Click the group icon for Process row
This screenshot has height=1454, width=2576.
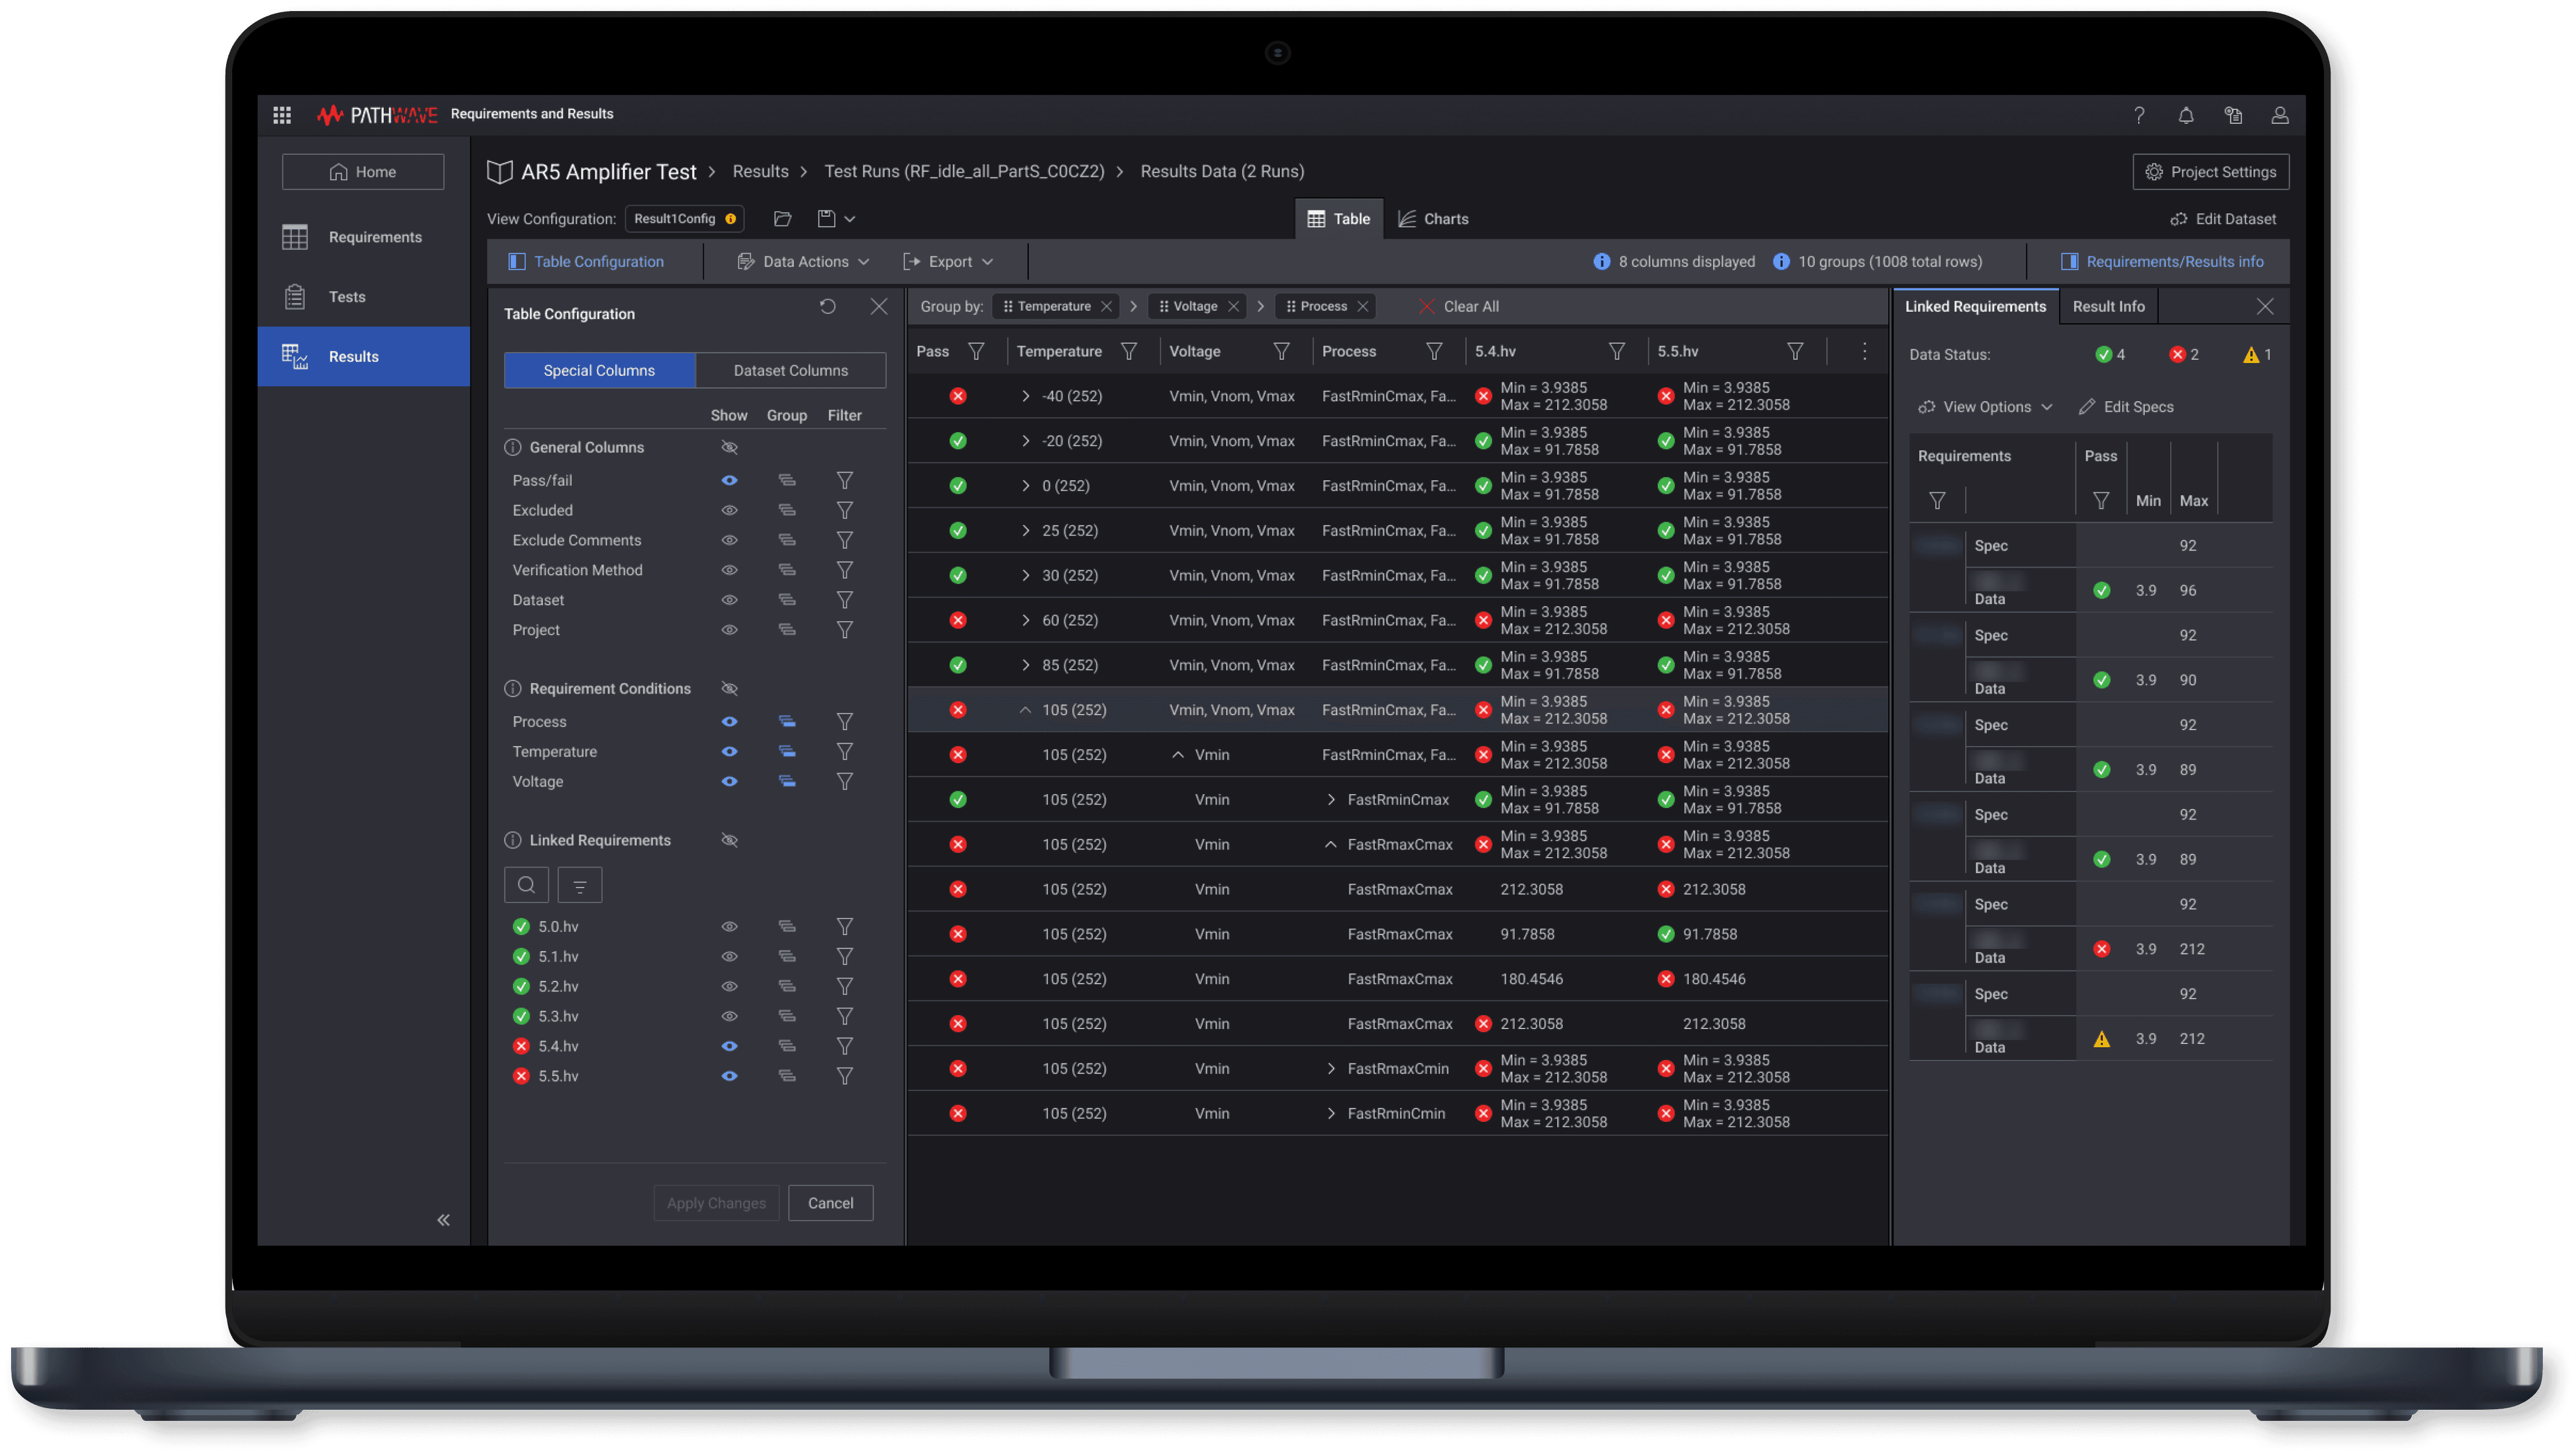click(x=787, y=722)
